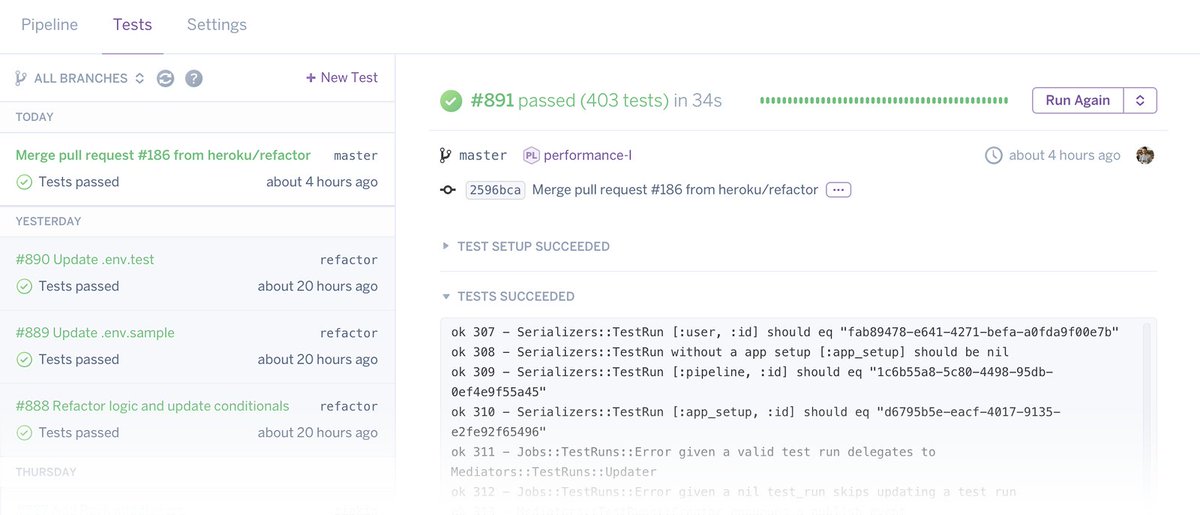Viewport: 1200px width, 515px height.
Task: Open test run #889 Update .env.sample
Action: tap(197, 346)
